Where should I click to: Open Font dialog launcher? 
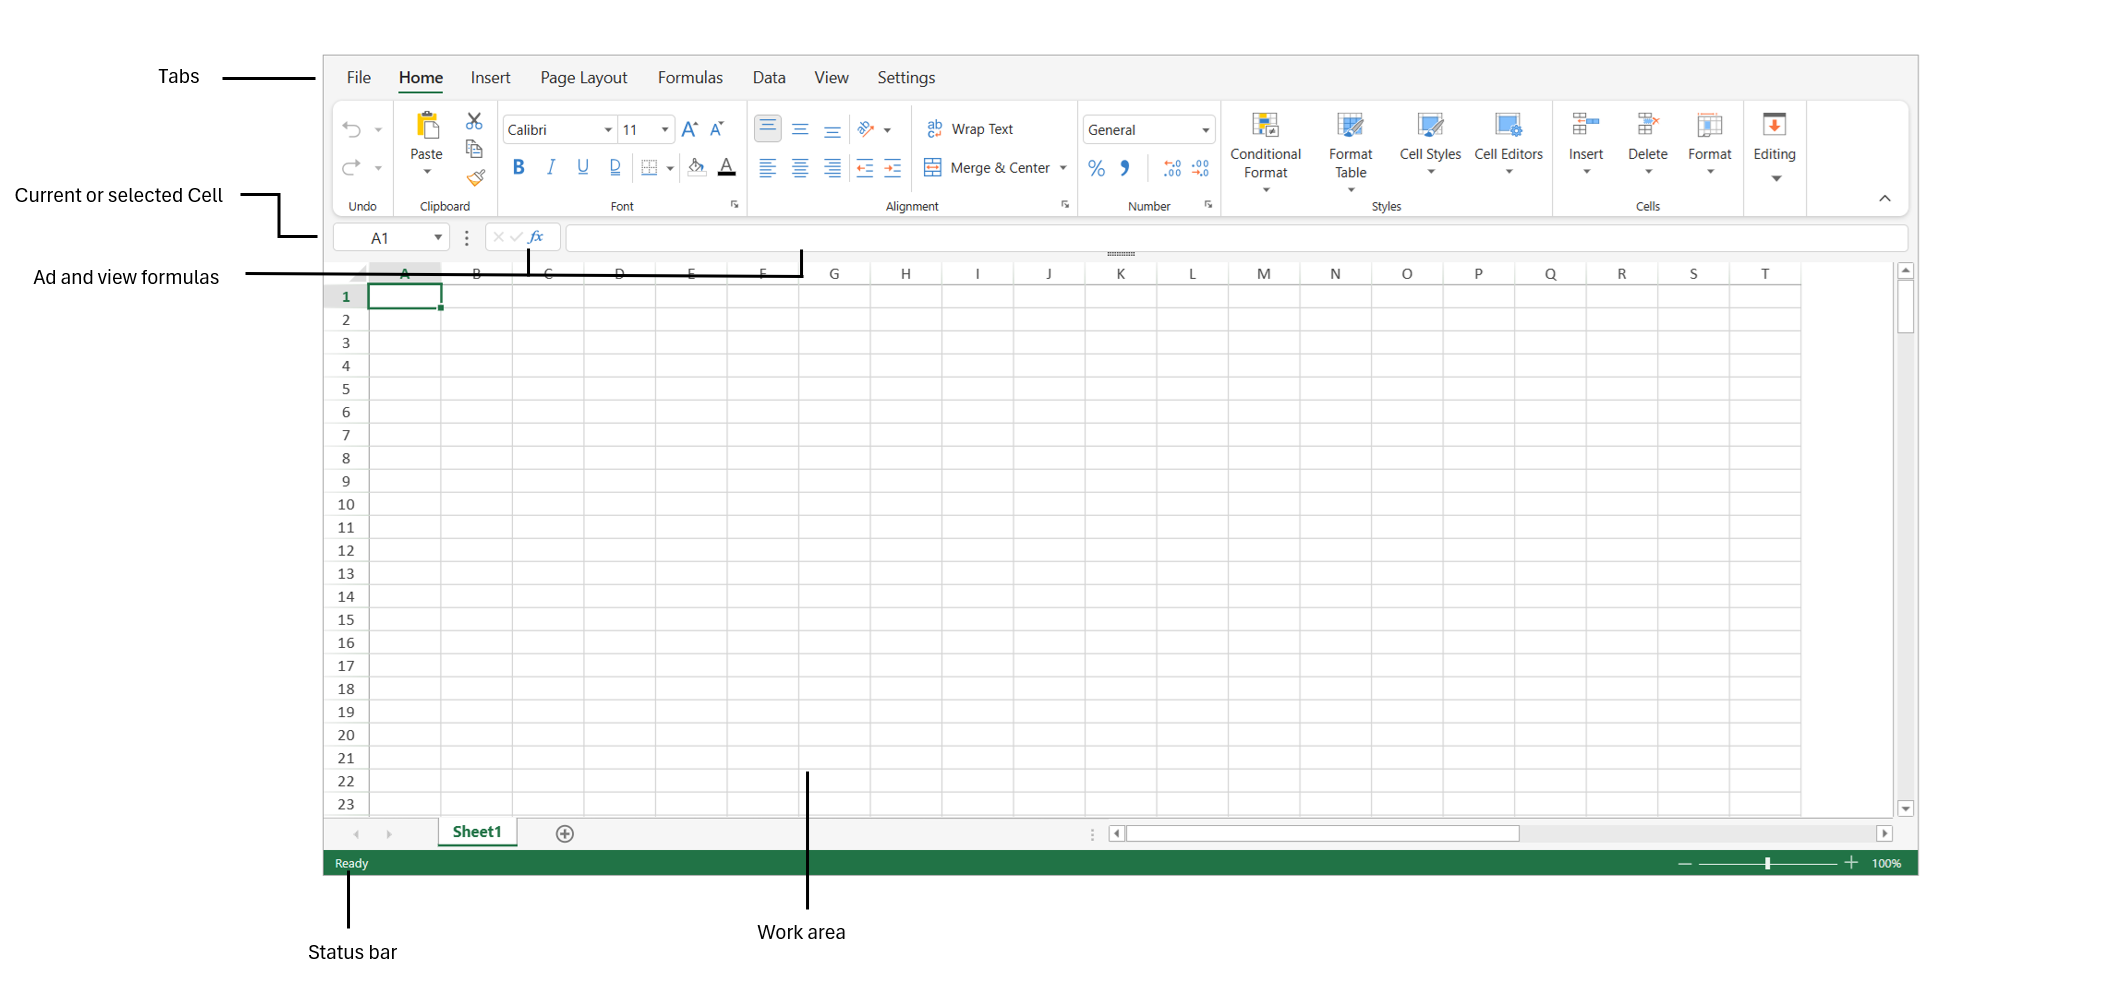click(x=735, y=205)
